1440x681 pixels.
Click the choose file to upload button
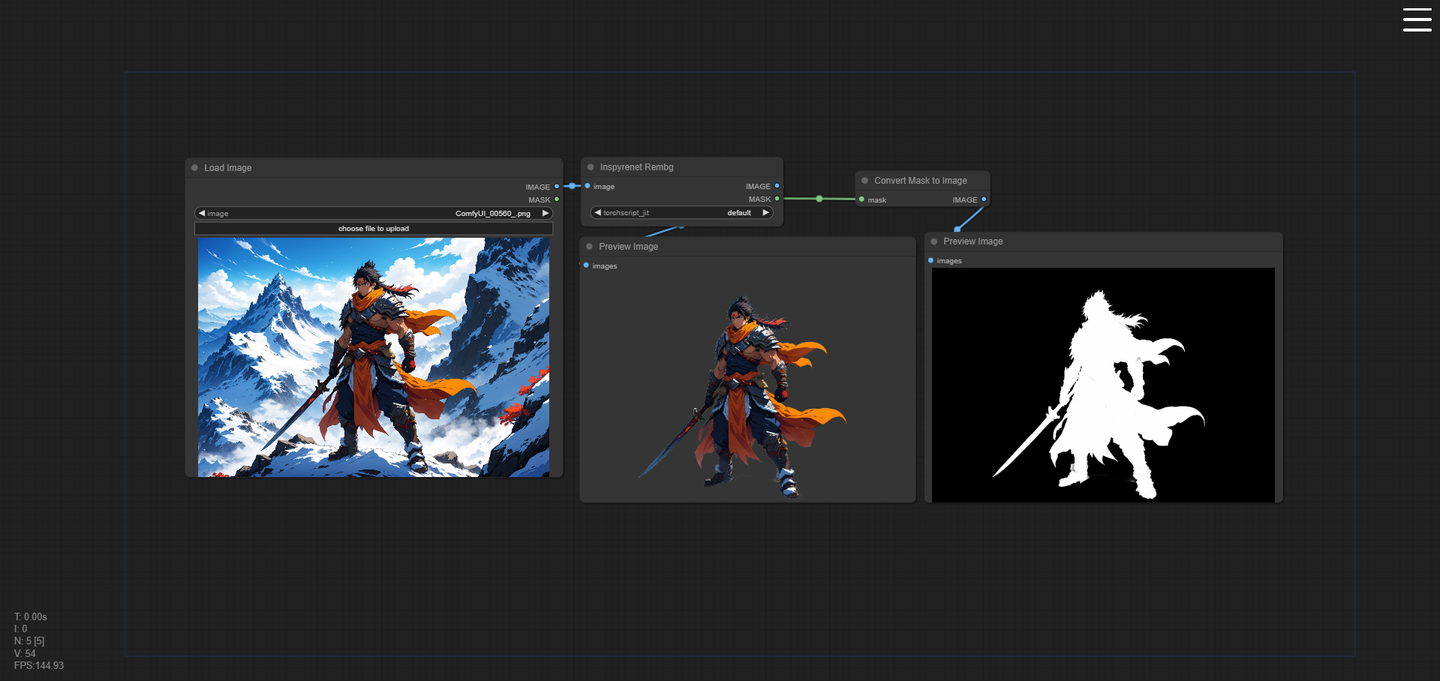373,228
